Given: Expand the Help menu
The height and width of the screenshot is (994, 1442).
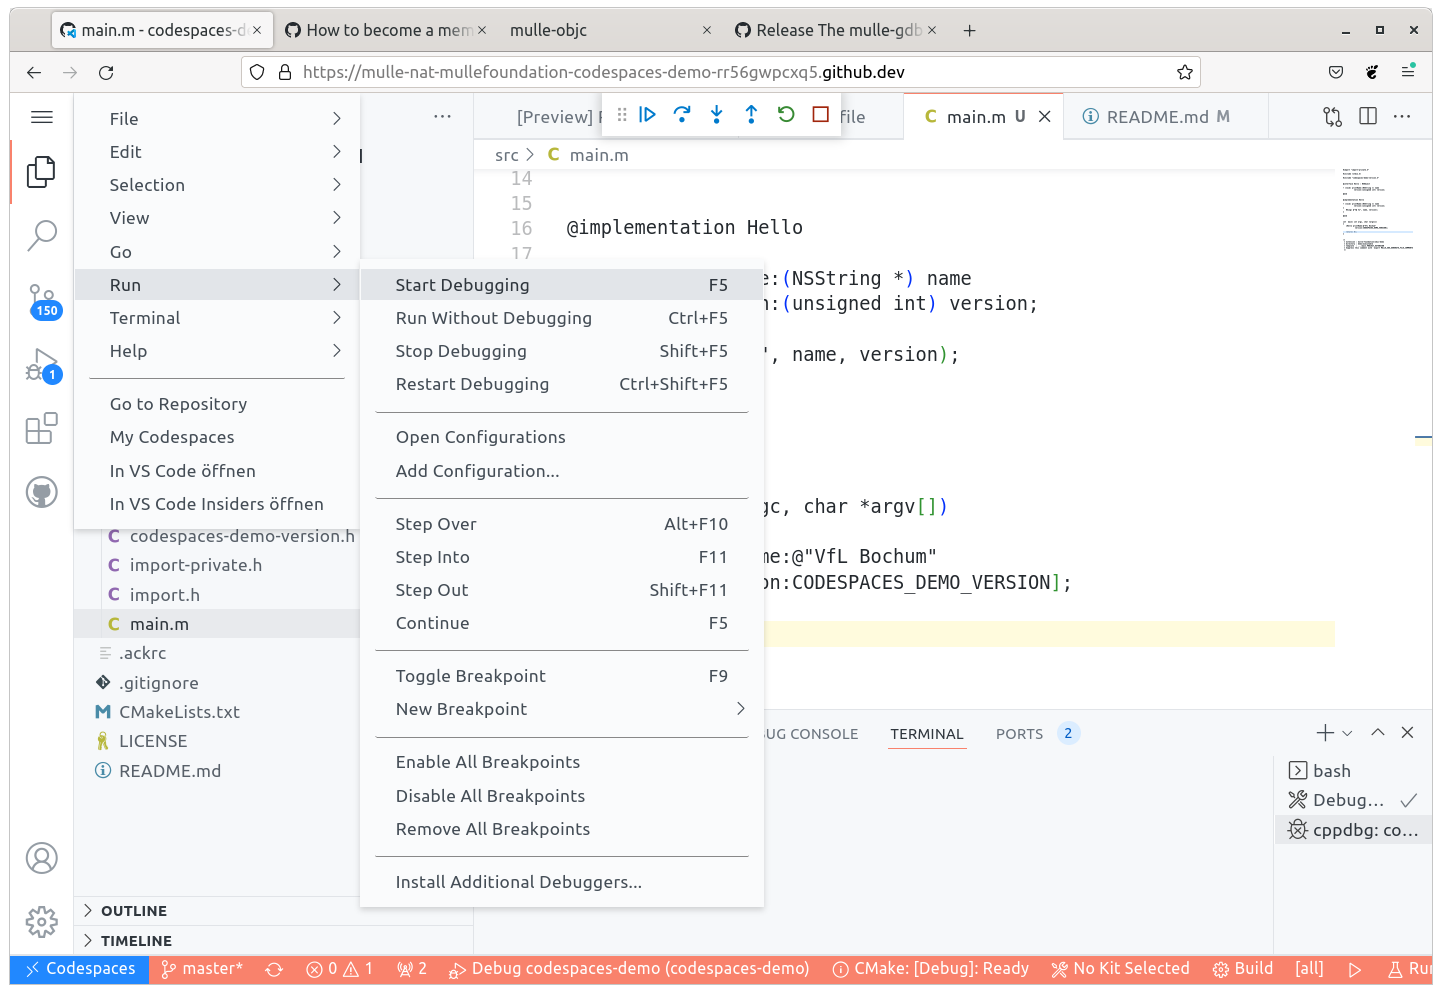Looking at the screenshot, I should pyautogui.click(x=217, y=351).
